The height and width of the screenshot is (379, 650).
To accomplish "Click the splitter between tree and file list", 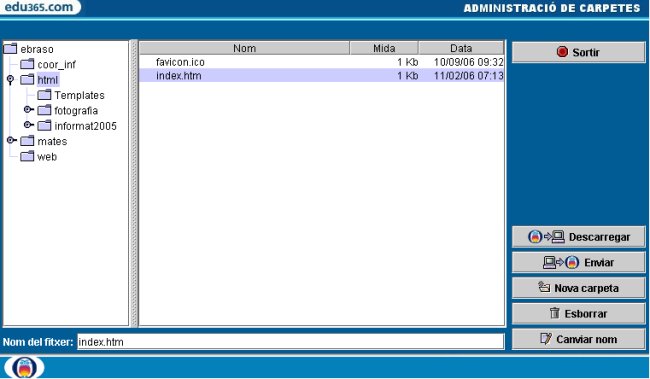I will (134, 183).
